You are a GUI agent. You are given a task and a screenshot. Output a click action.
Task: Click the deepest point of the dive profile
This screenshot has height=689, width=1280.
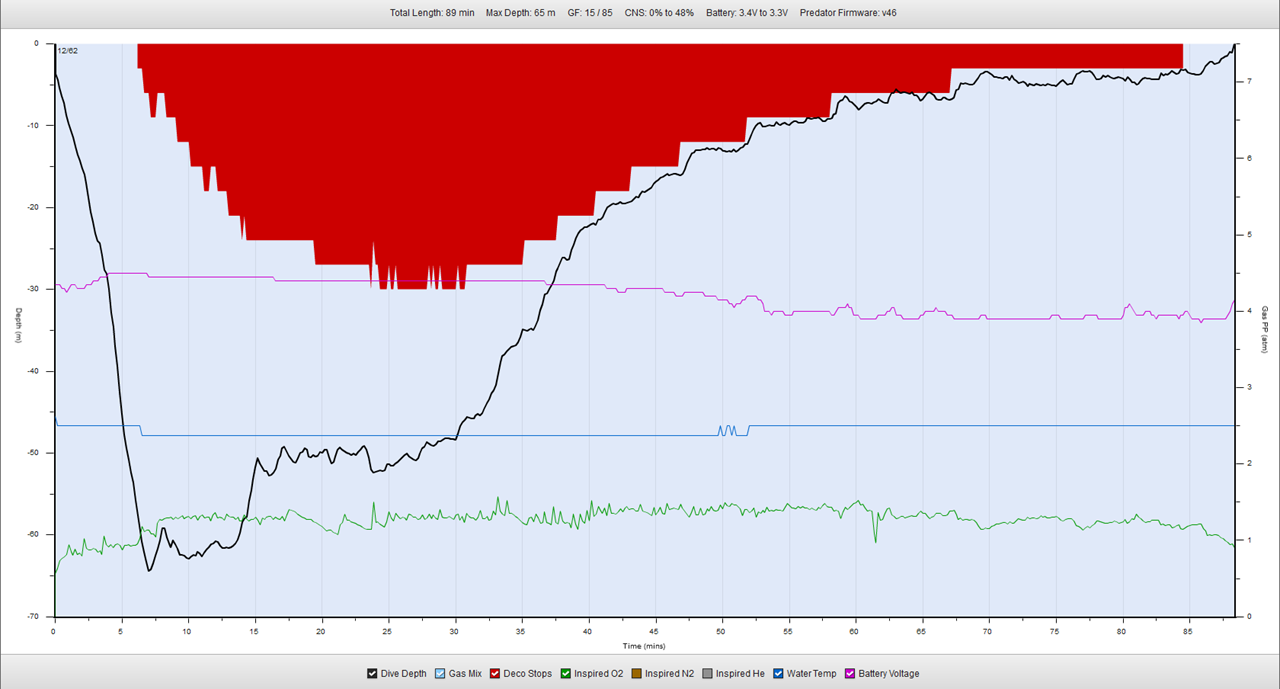click(x=149, y=570)
